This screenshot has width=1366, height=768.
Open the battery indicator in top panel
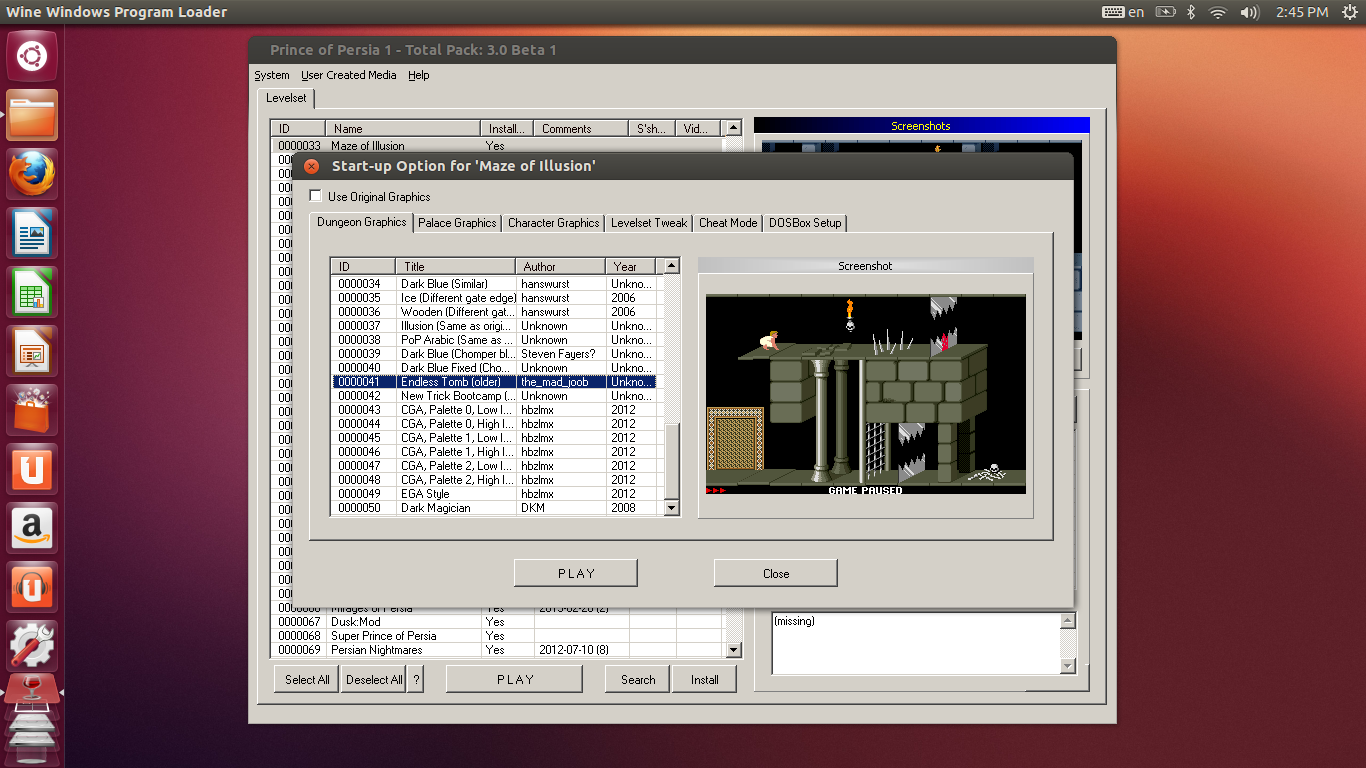tap(1165, 12)
